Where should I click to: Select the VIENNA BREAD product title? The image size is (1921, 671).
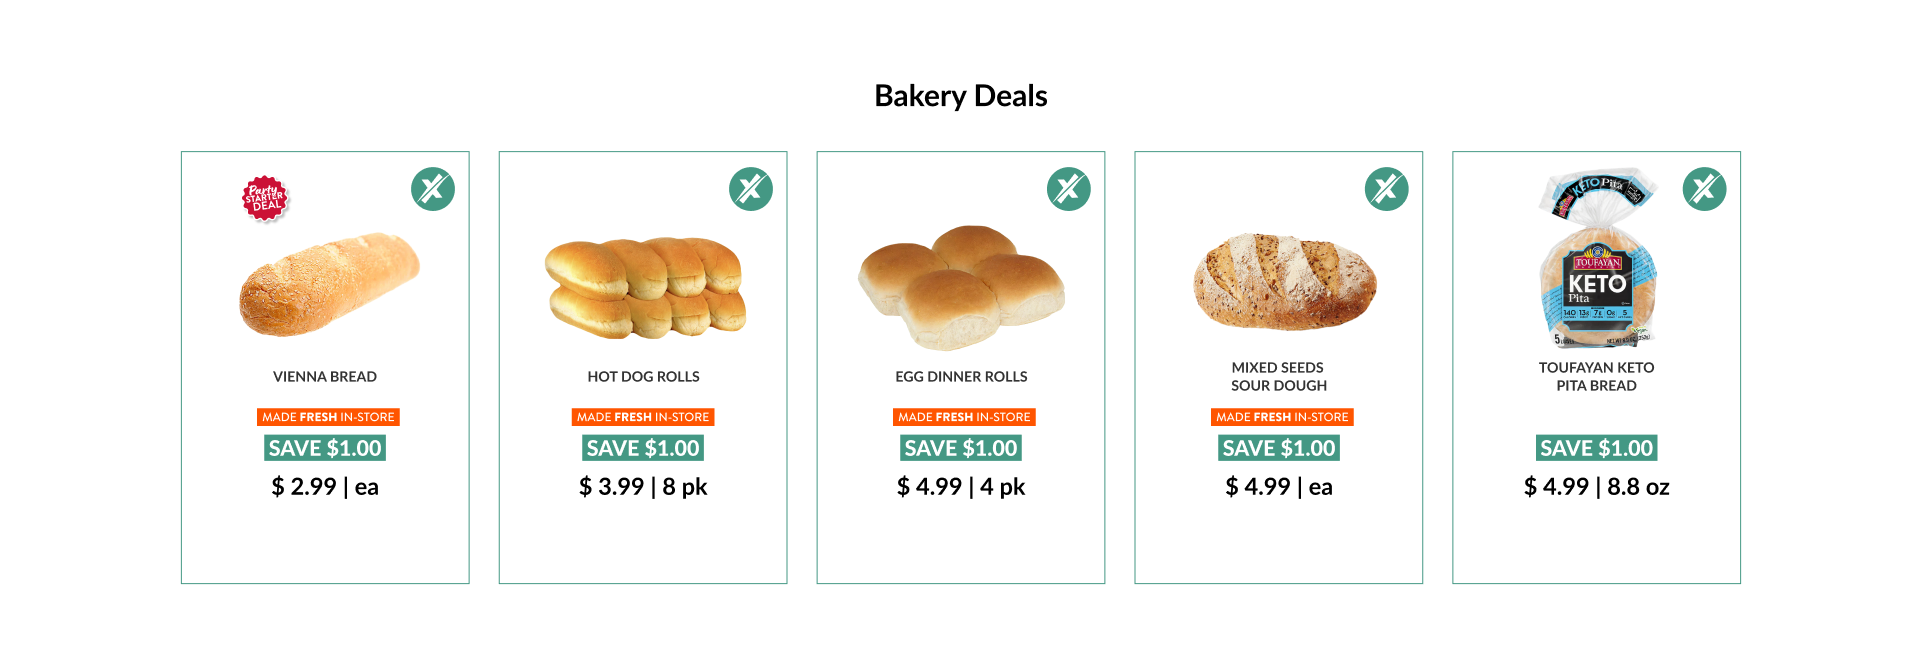325,377
